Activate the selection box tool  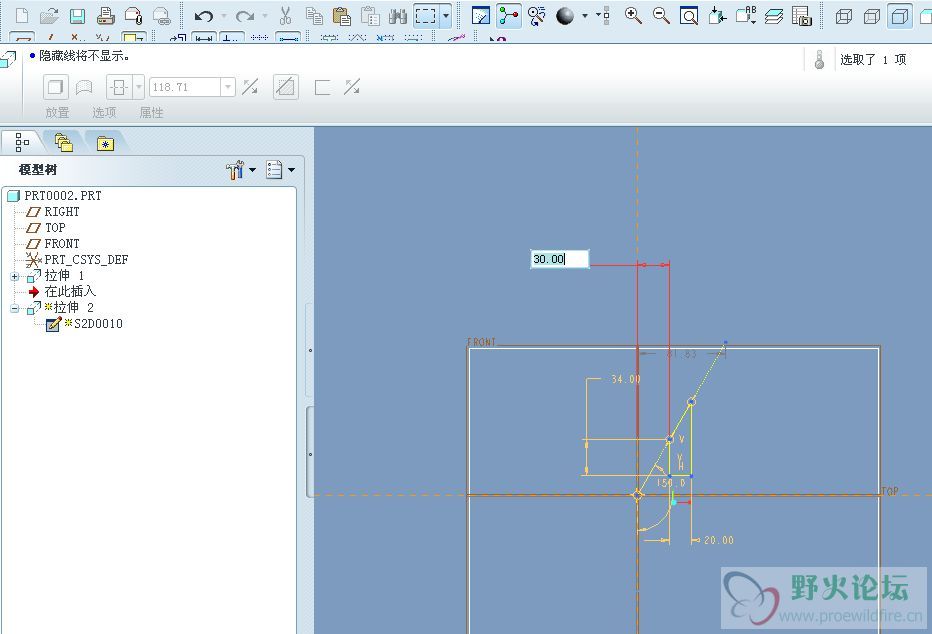point(426,16)
